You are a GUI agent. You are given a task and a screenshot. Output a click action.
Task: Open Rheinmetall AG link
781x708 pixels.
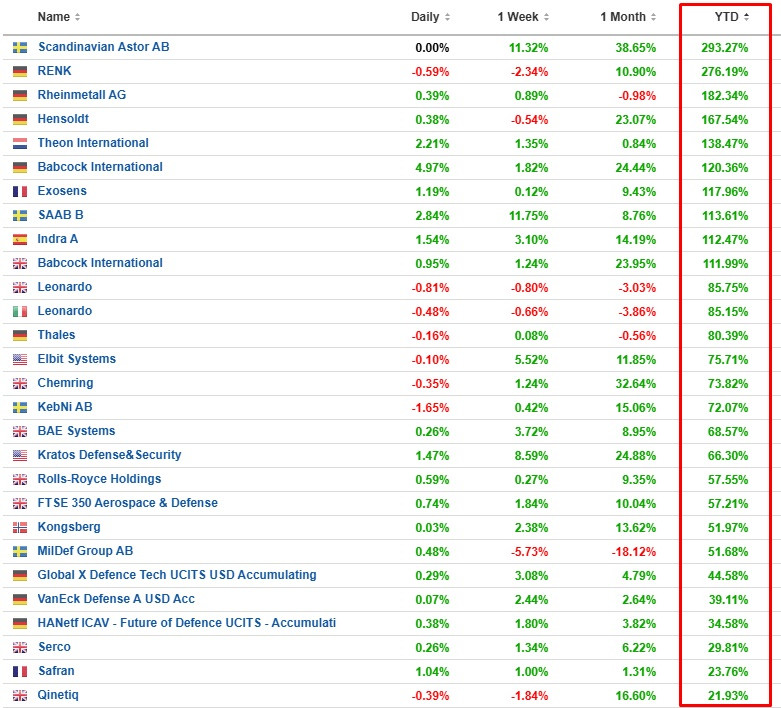82,95
